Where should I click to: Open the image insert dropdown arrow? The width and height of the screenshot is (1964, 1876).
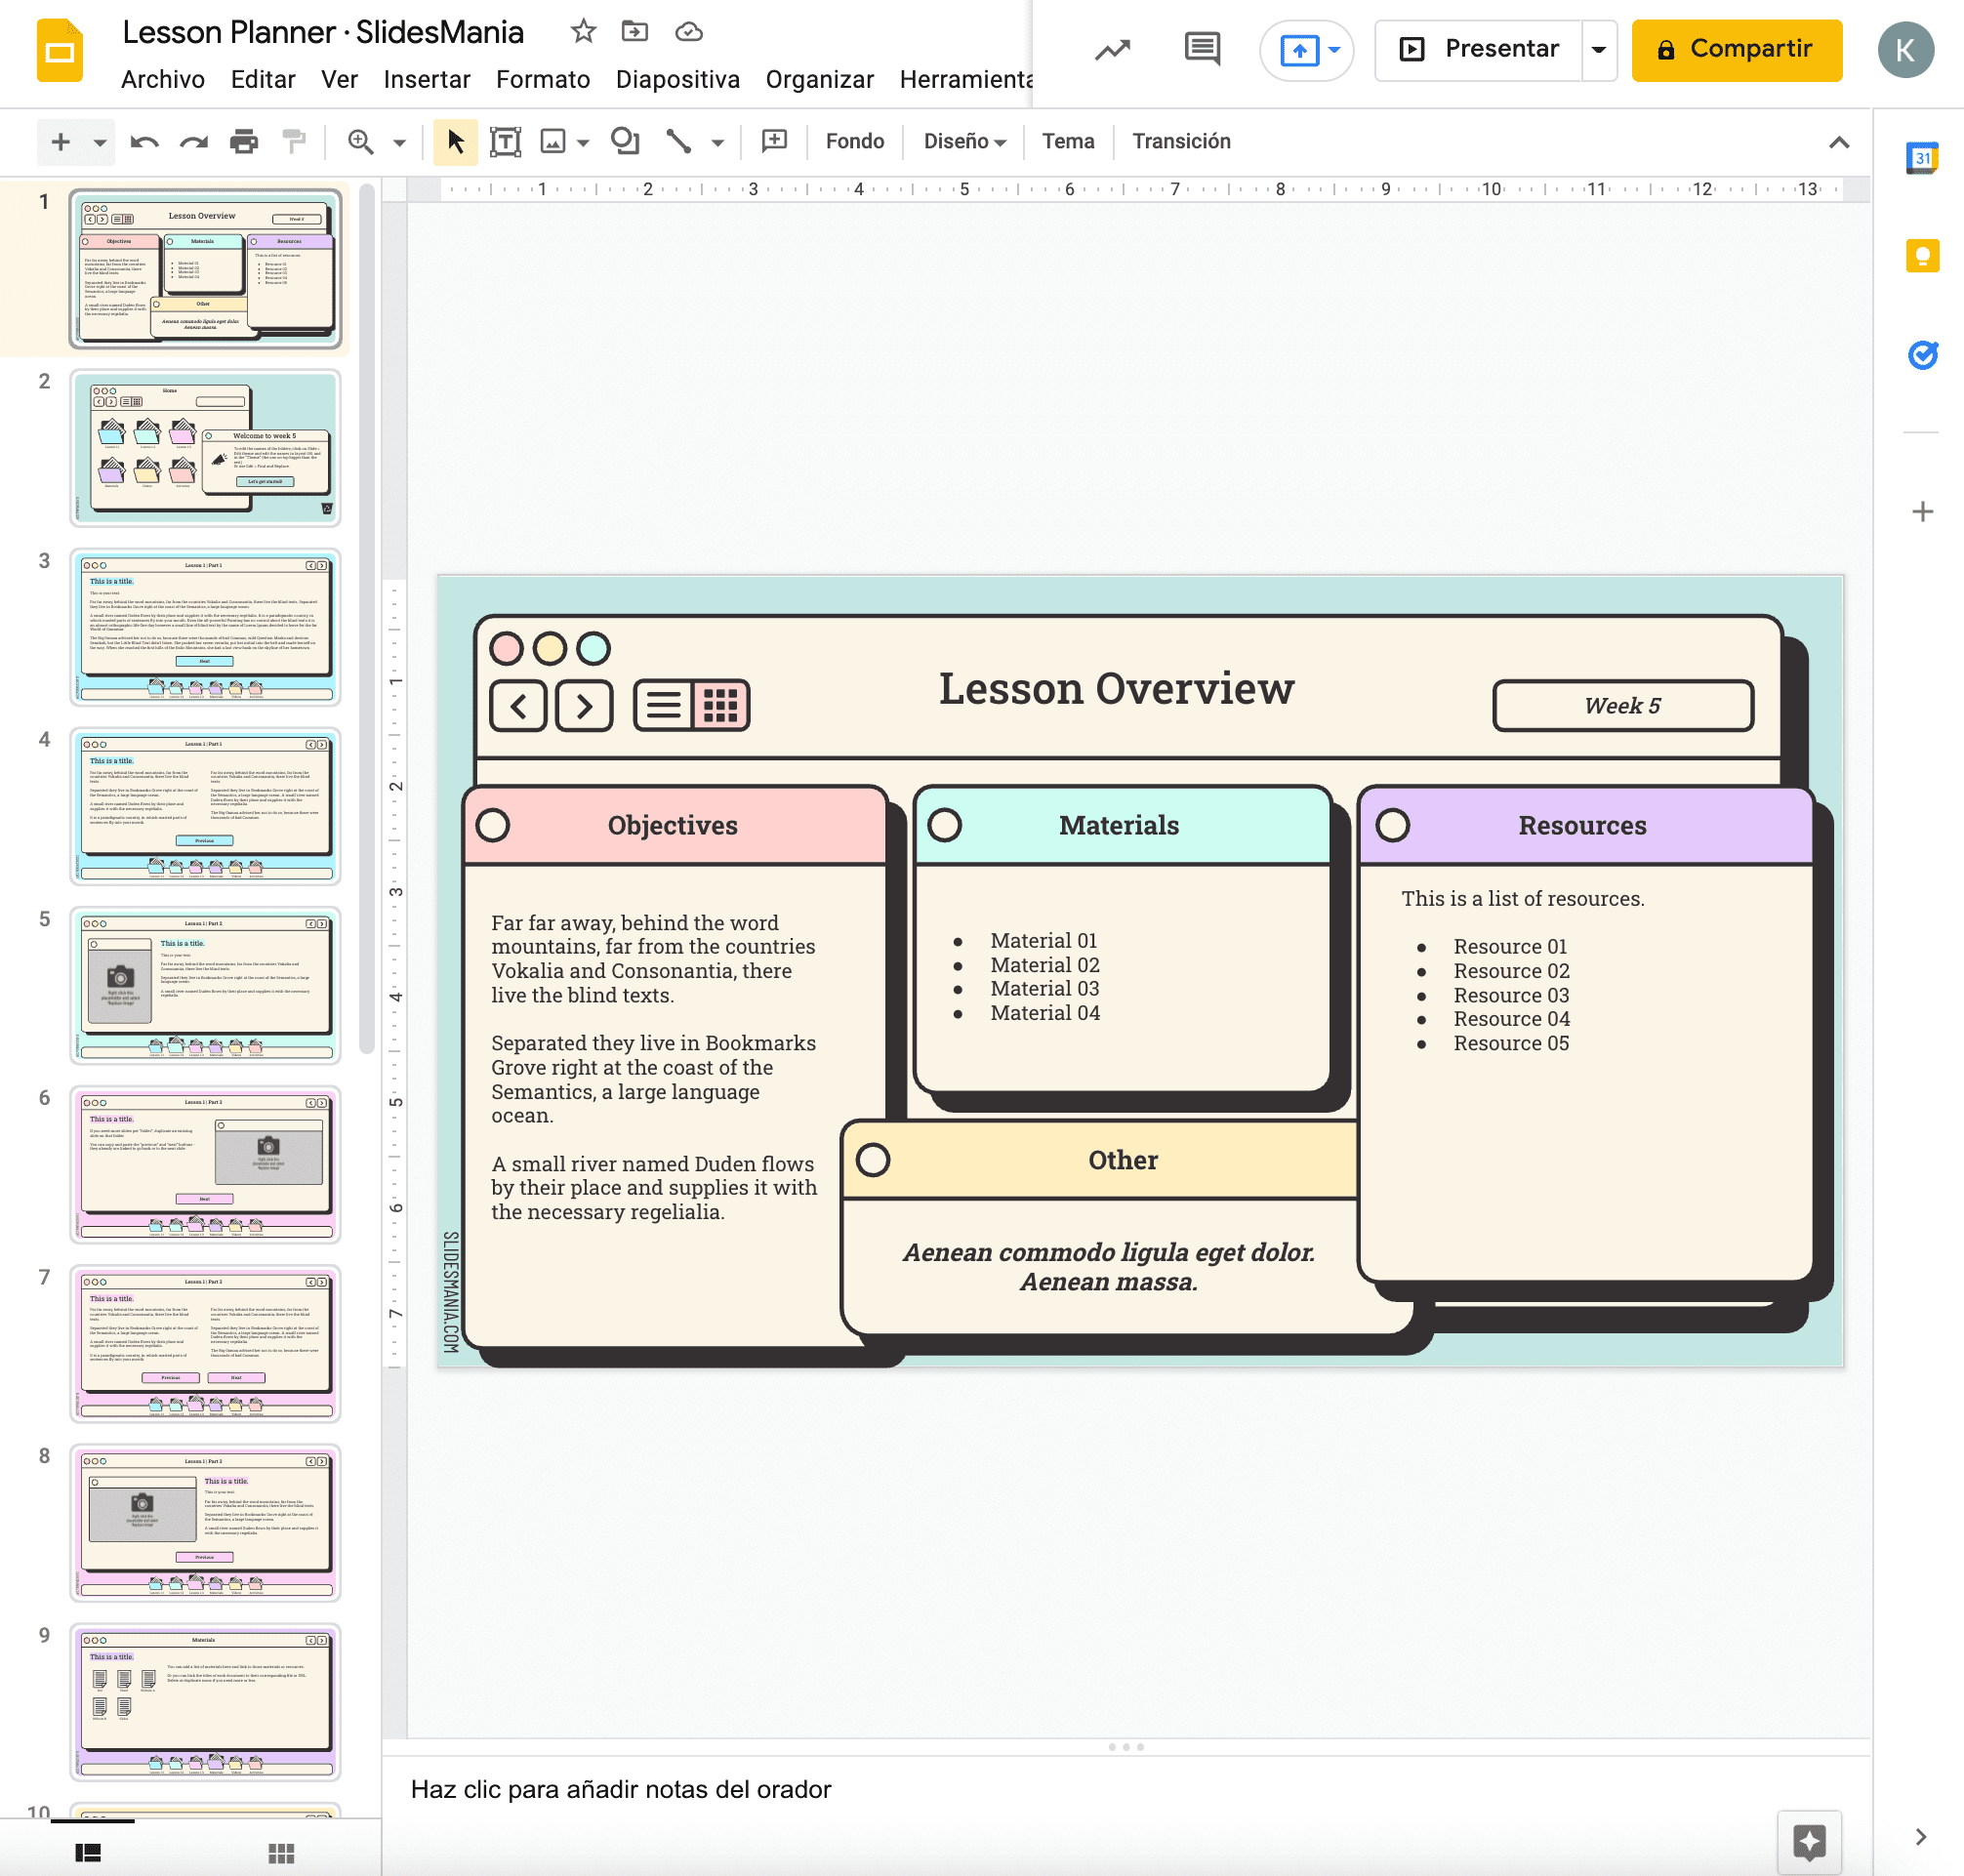[x=583, y=141]
